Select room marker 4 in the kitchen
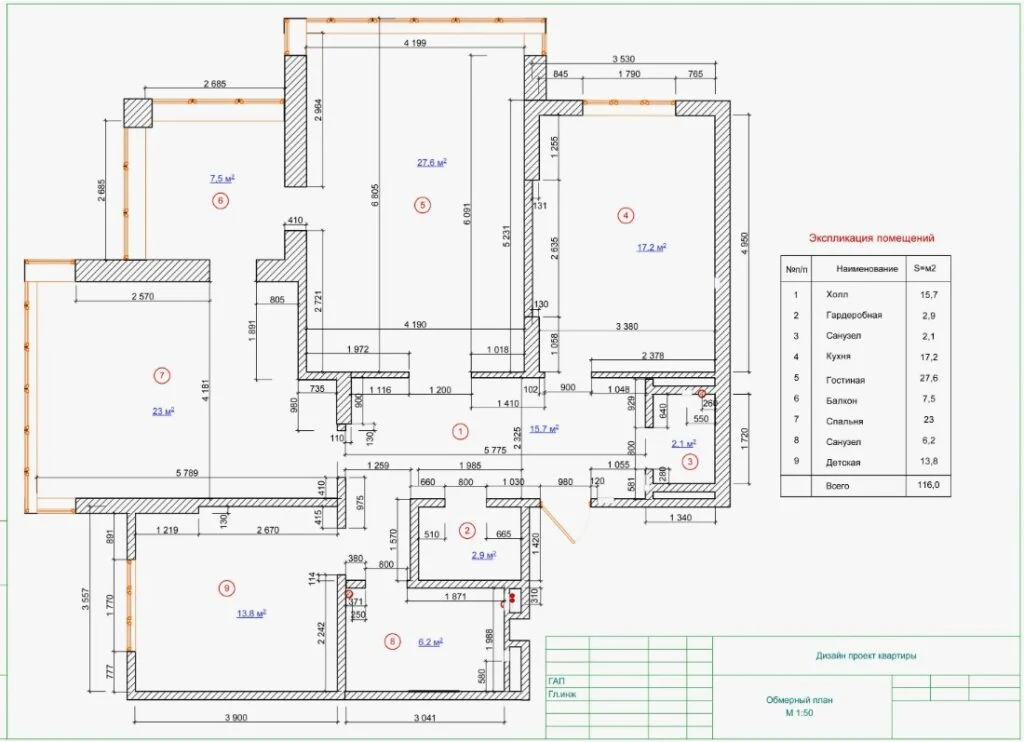This screenshot has width=1024, height=742. 625,215
